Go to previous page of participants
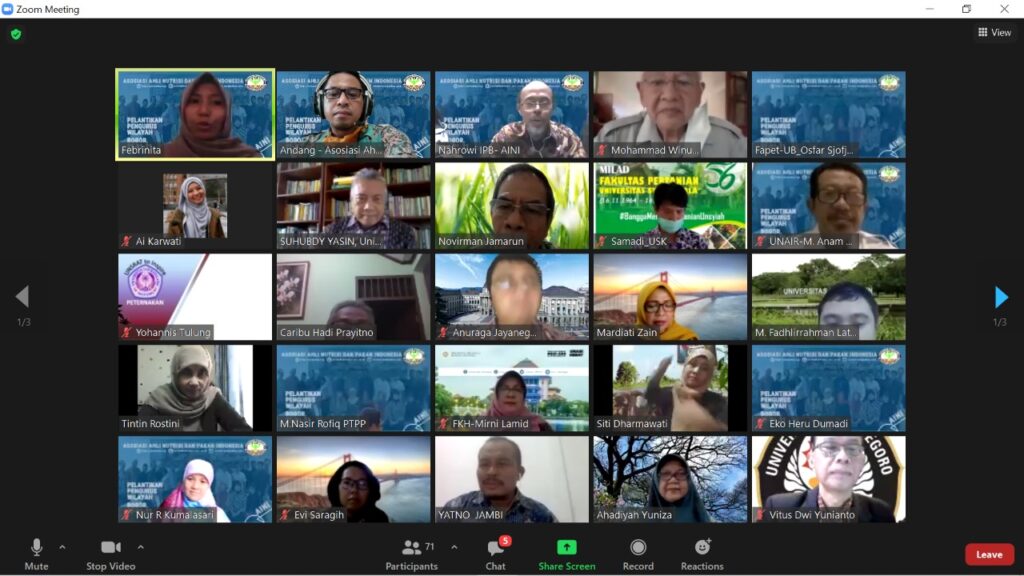 tap(22, 297)
